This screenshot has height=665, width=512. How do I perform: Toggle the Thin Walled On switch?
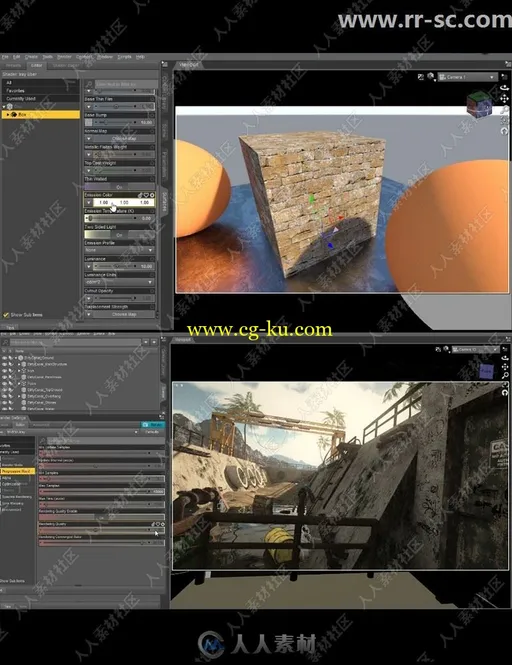pos(119,187)
